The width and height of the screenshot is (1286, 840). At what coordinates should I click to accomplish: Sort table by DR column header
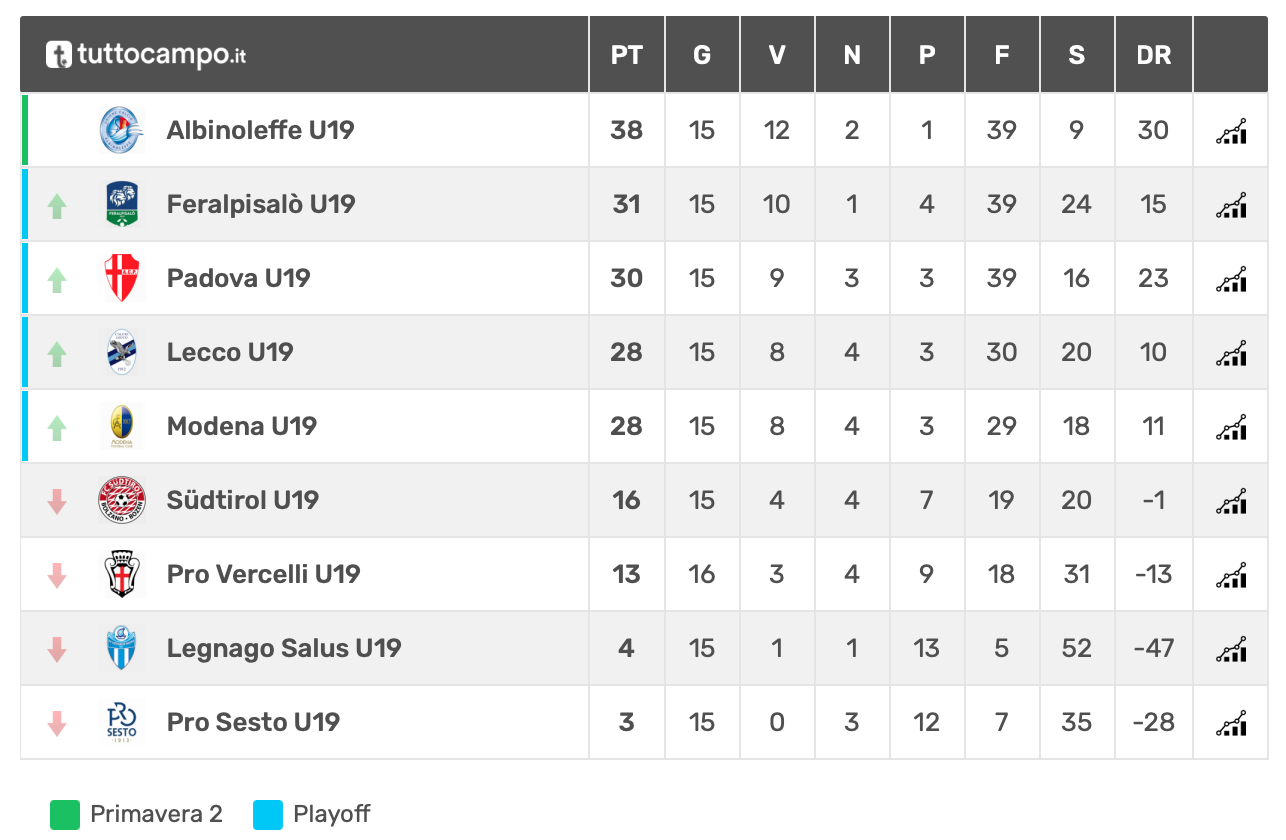pos(1154,55)
